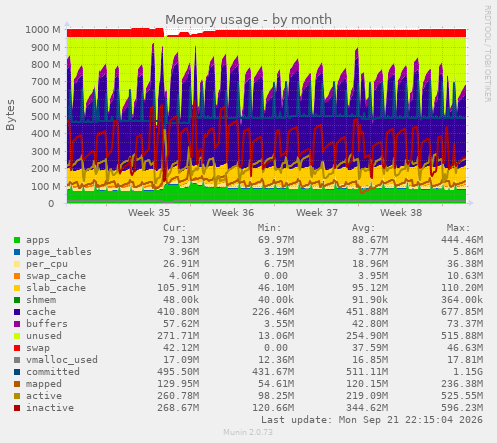Click the 'Week 37' x-axis label
The height and width of the screenshot is (443, 497).
pos(317,213)
